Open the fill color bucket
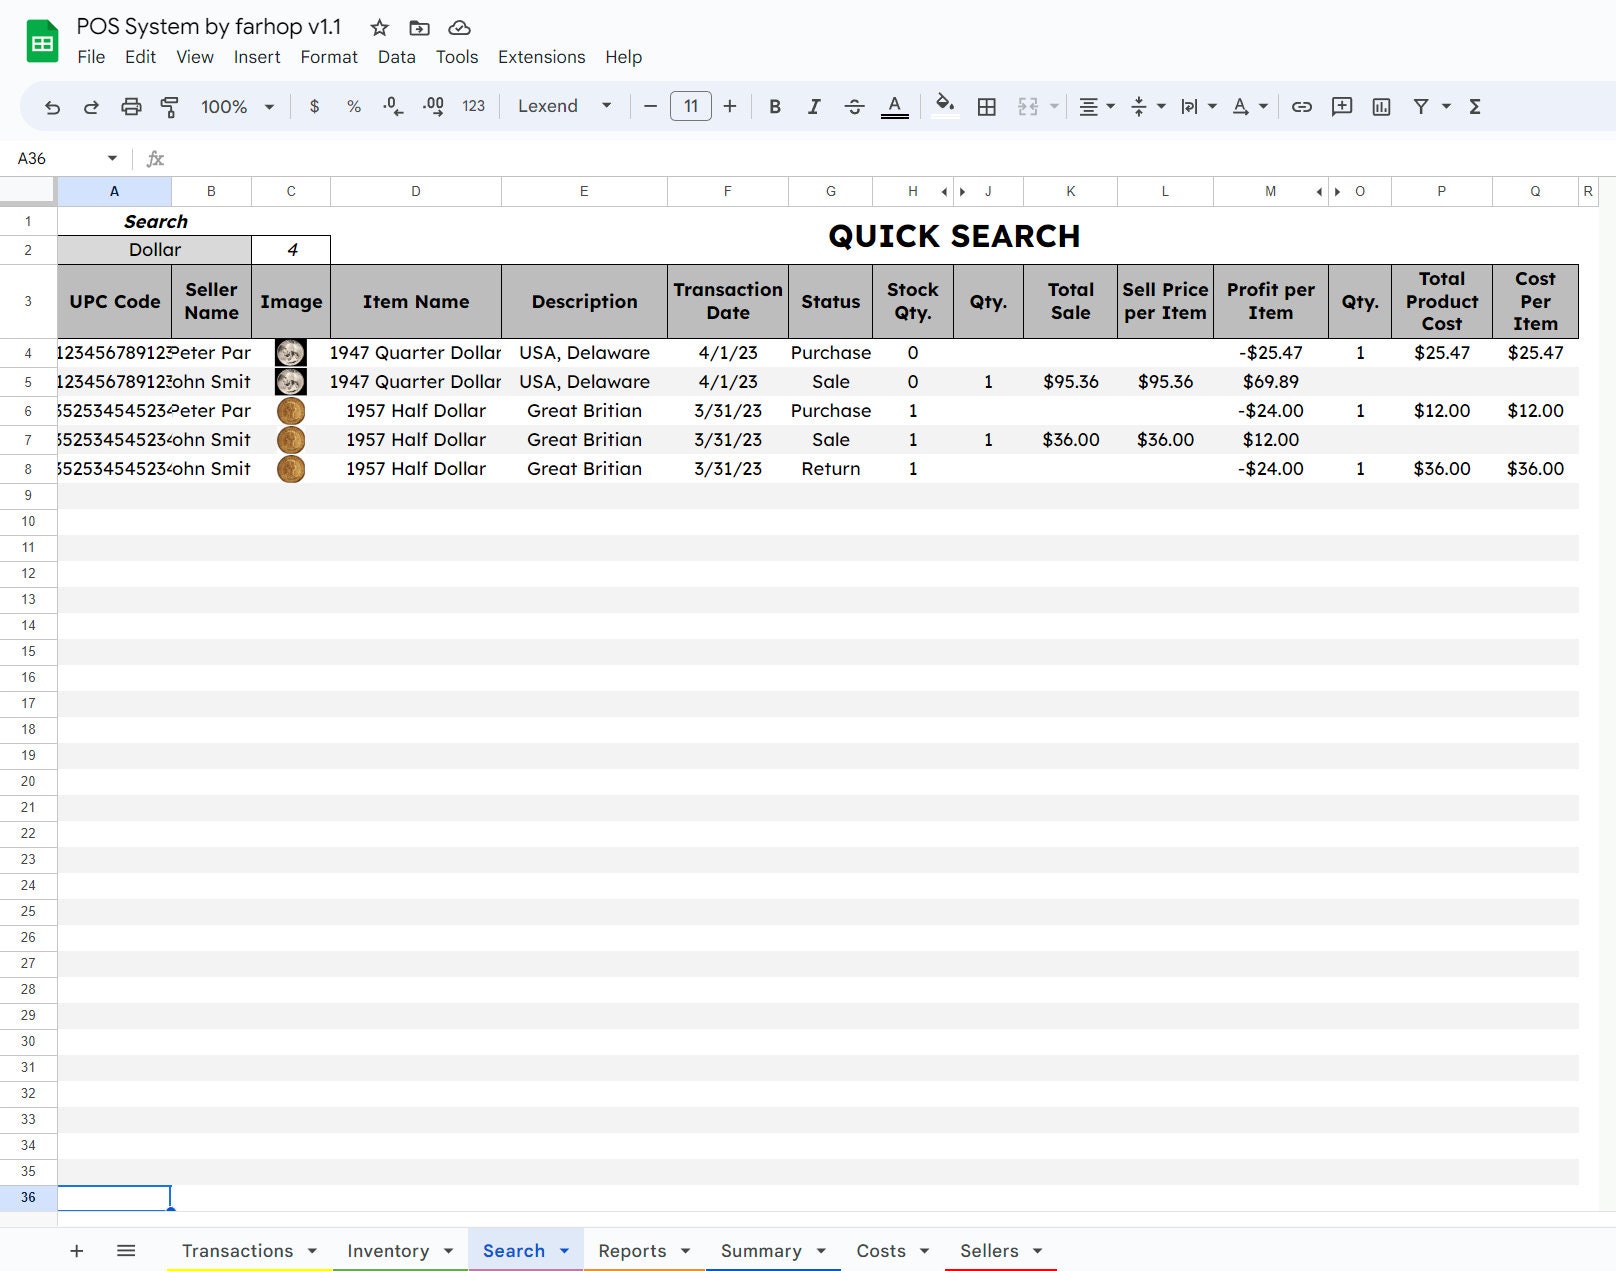The height and width of the screenshot is (1271, 1616). pyautogui.click(x=945, y=106)
